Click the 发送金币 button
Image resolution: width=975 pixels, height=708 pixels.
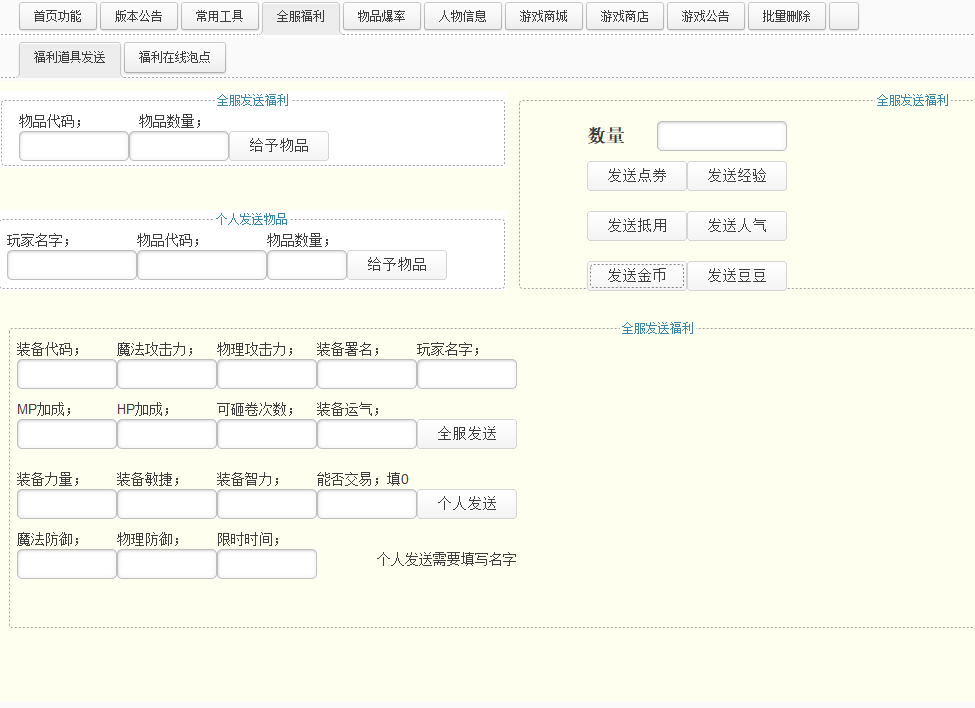tap(636, 276)
